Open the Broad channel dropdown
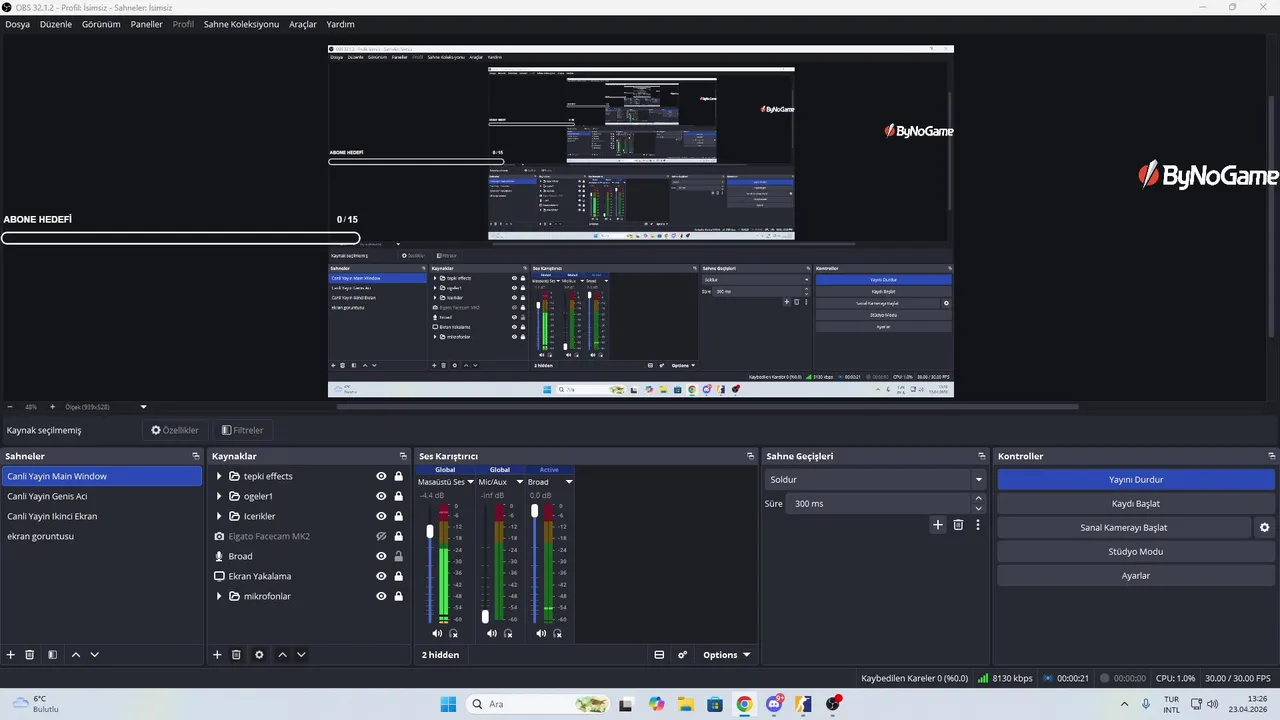The image size is (1280, 720). (569, 482)
